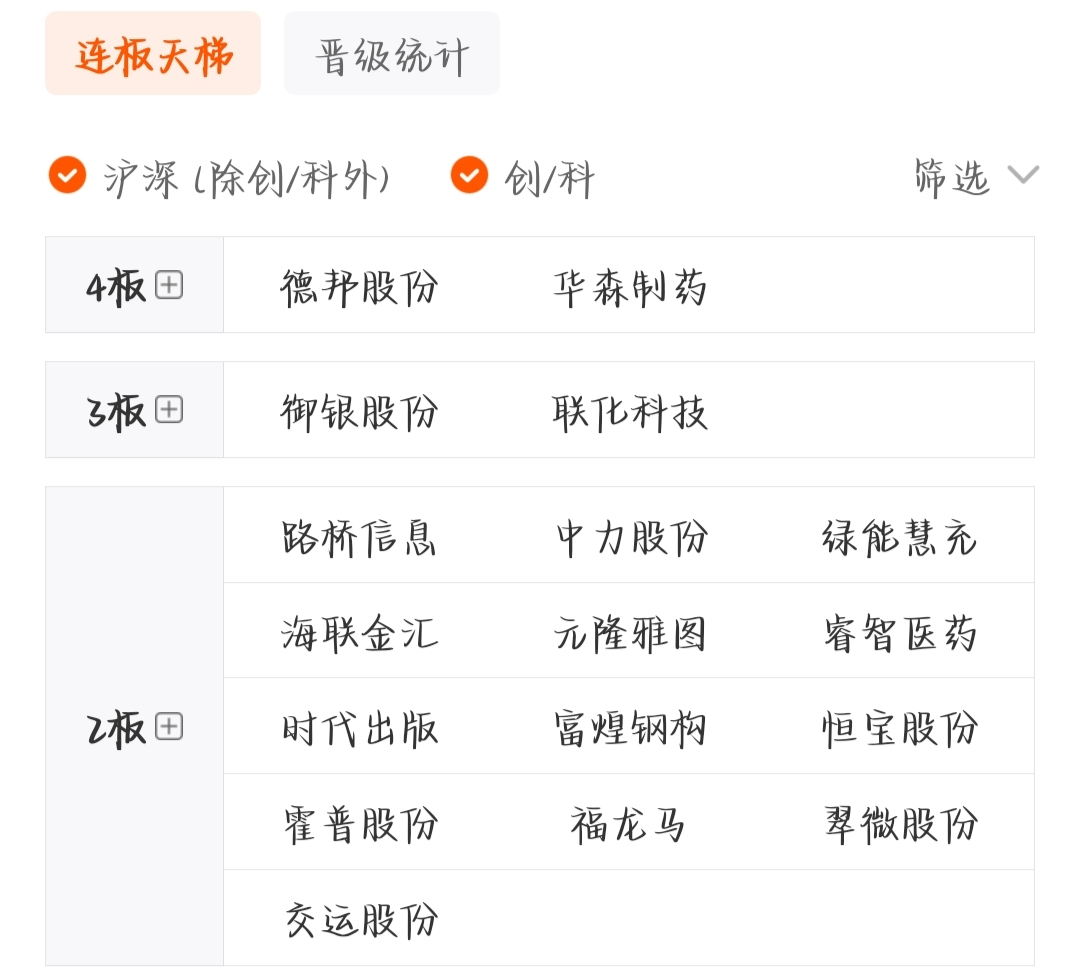
Task: Toggle the 创/科 checkbox
Action: [x=469, y=176]
